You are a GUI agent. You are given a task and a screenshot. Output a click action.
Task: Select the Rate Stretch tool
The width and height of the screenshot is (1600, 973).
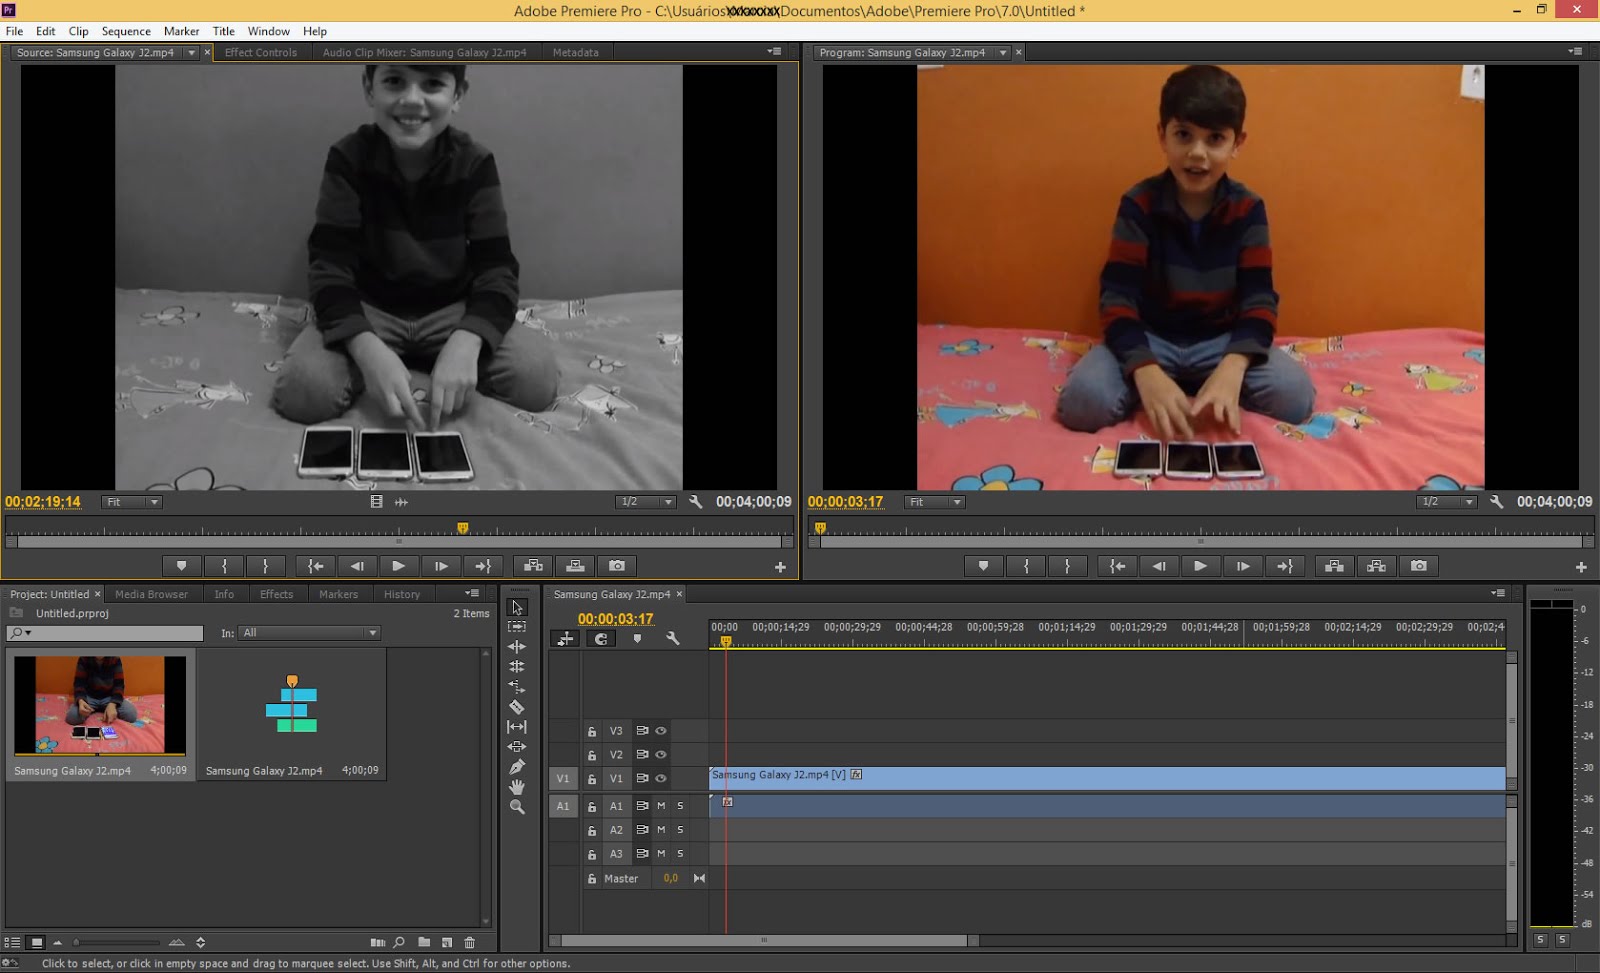(517, 687)
